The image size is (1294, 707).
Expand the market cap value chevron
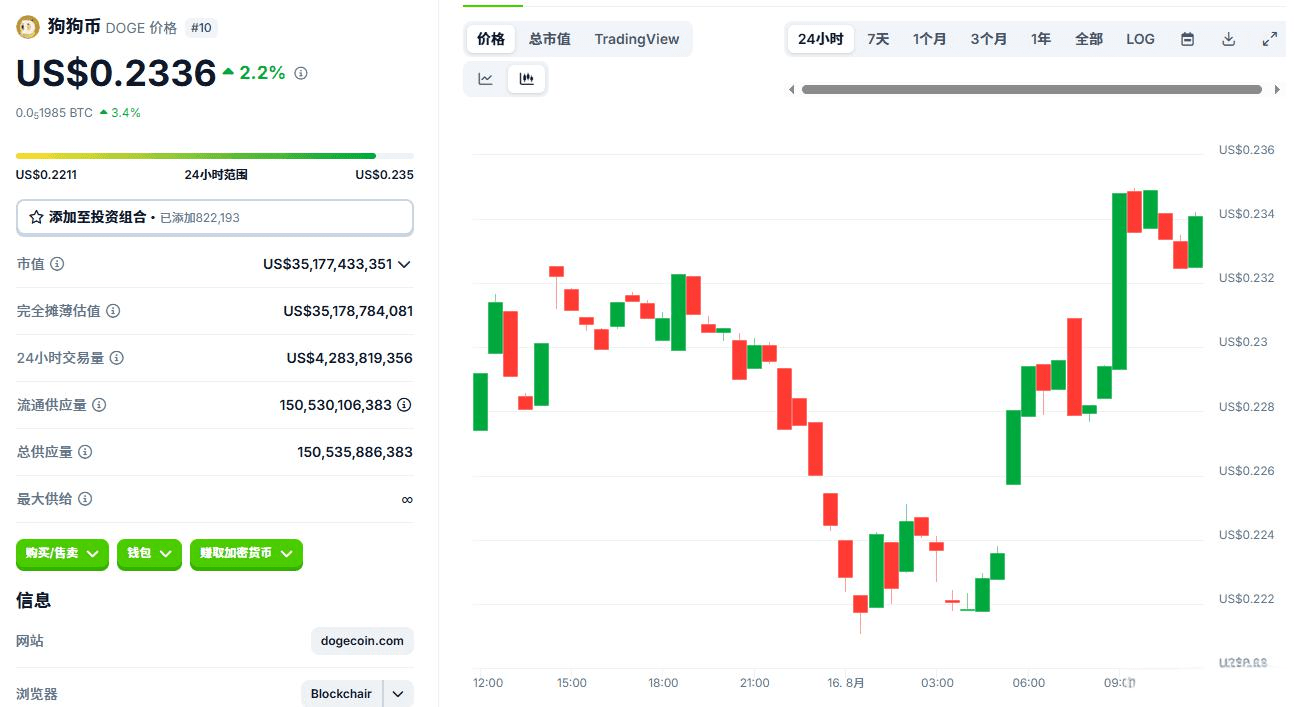tap(404, 264)
